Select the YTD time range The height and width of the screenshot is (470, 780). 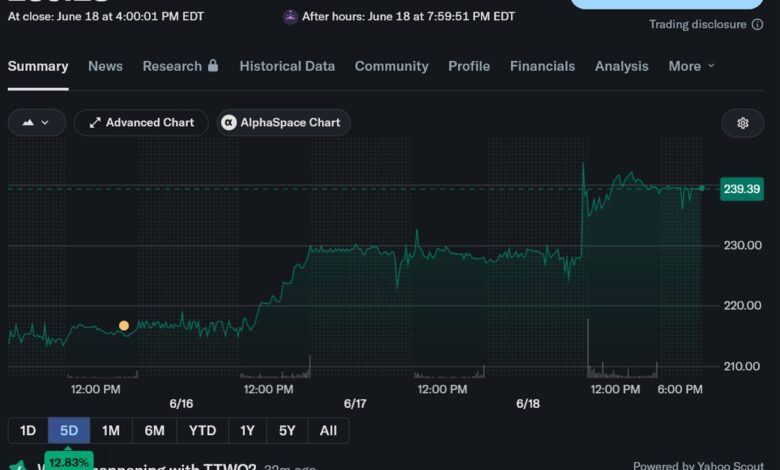(x=202, y=430)
